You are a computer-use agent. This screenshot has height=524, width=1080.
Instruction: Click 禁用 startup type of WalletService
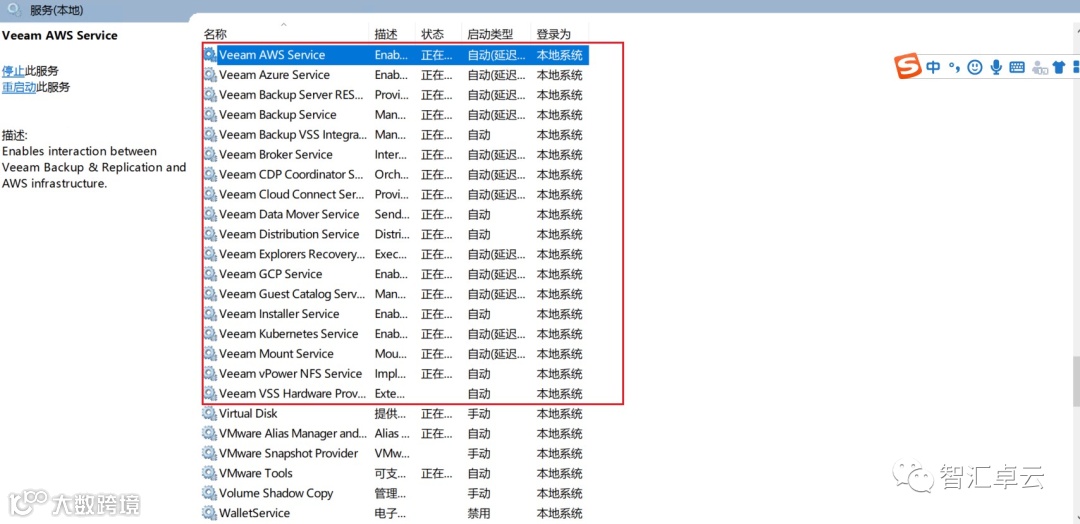point(479,514)
